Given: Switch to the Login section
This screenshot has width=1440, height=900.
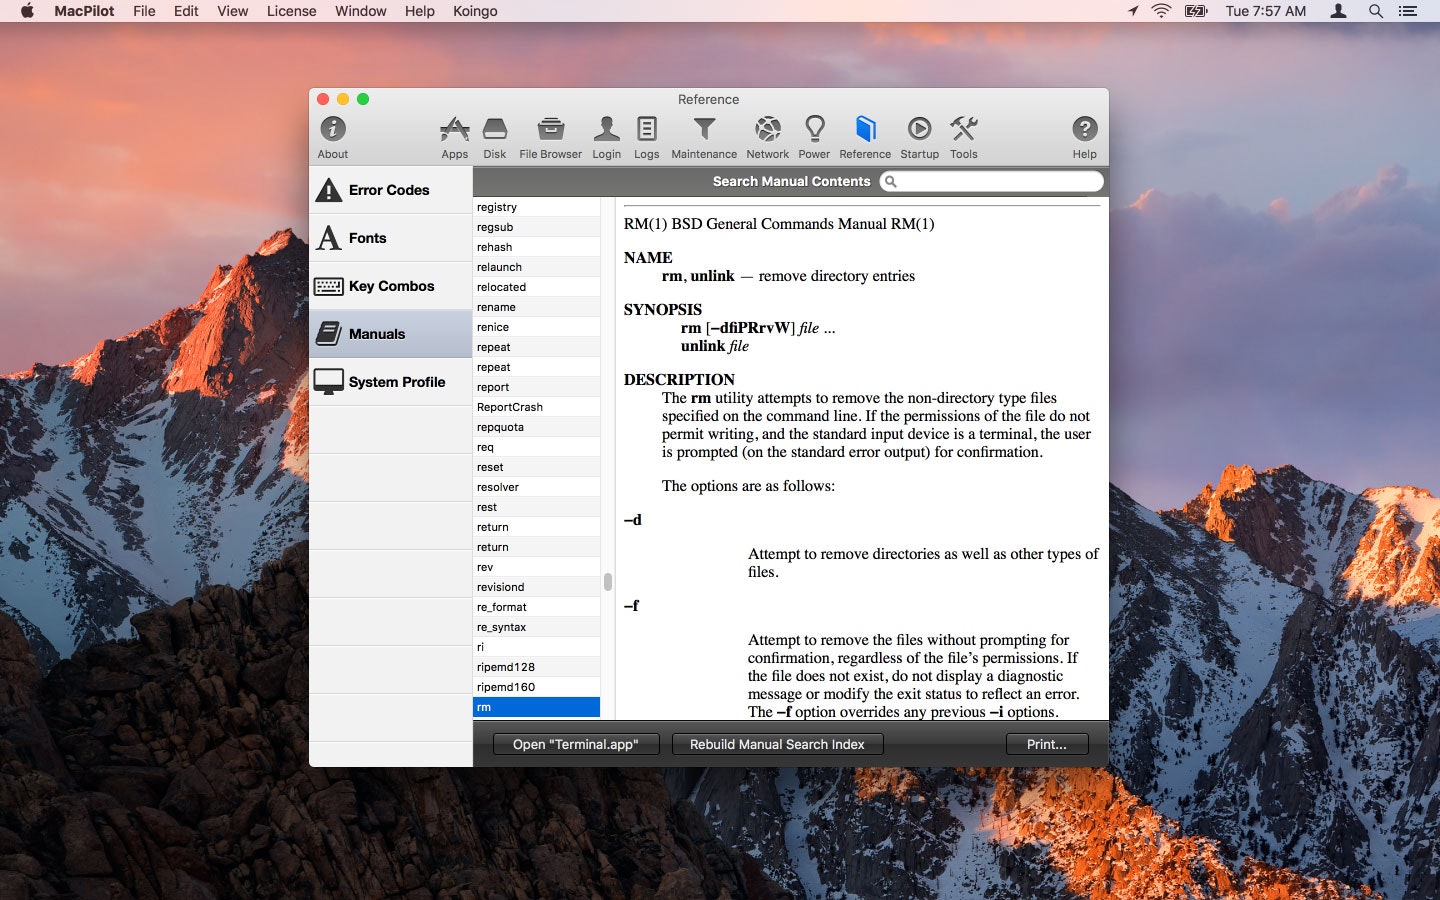Looking at the screenshot, I should pos(606,135).
